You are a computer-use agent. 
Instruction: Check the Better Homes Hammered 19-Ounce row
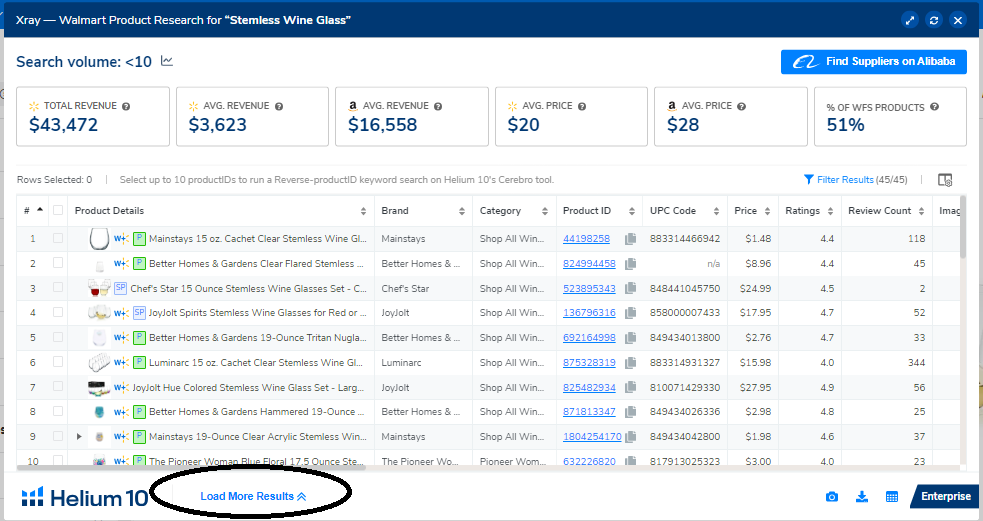(58, 411)
